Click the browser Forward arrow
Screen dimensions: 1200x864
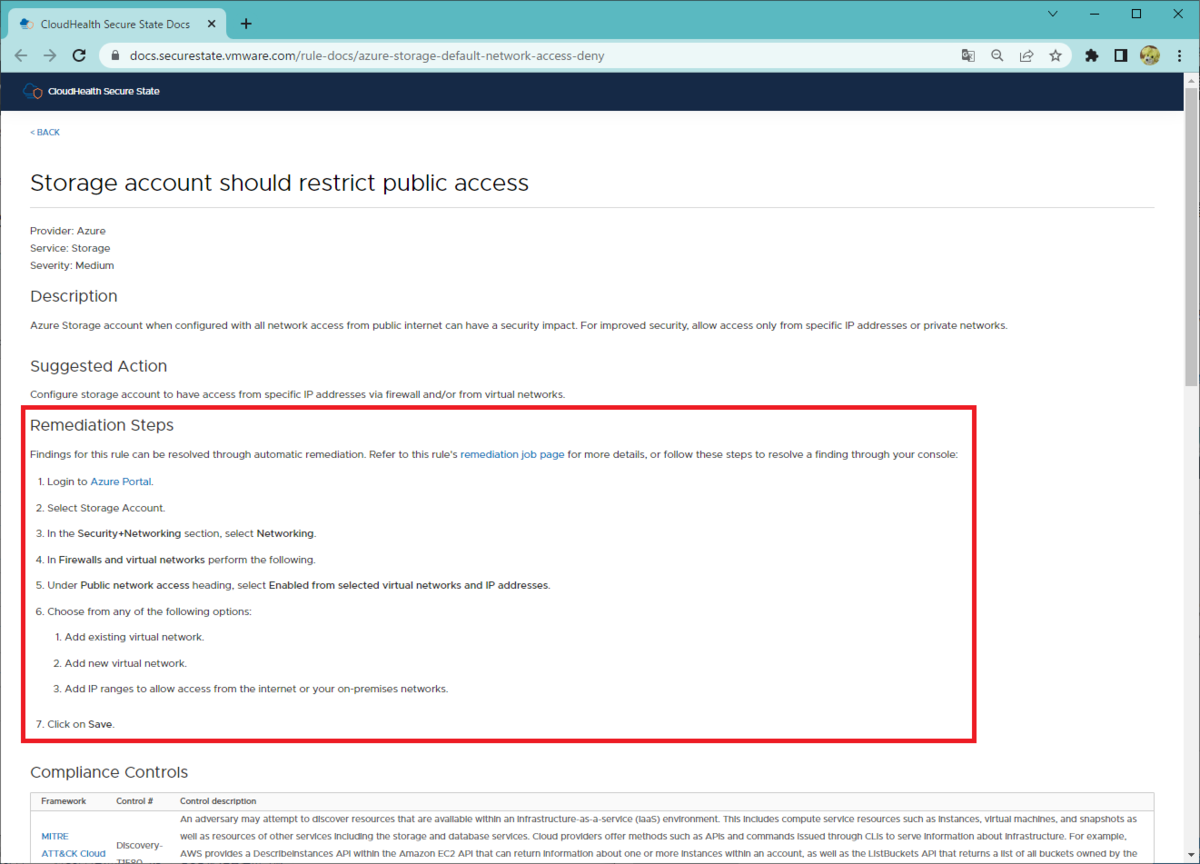(x=51, y=56)
